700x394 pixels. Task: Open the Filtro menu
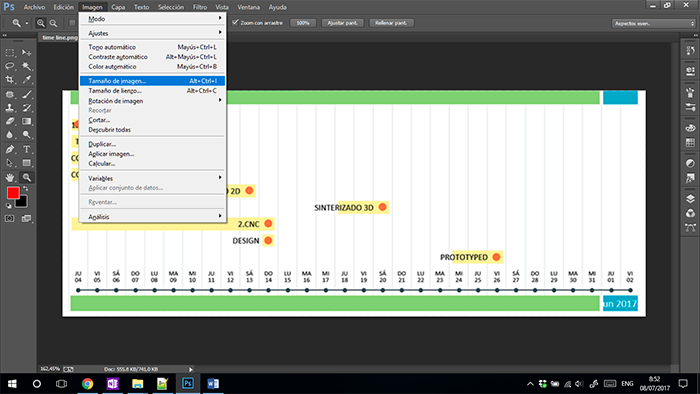200,7
